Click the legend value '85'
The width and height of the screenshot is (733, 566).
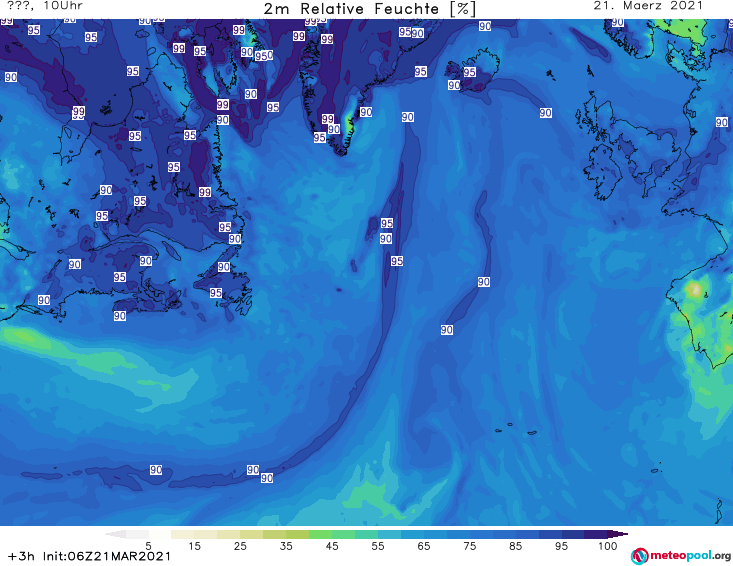point(516,546)
